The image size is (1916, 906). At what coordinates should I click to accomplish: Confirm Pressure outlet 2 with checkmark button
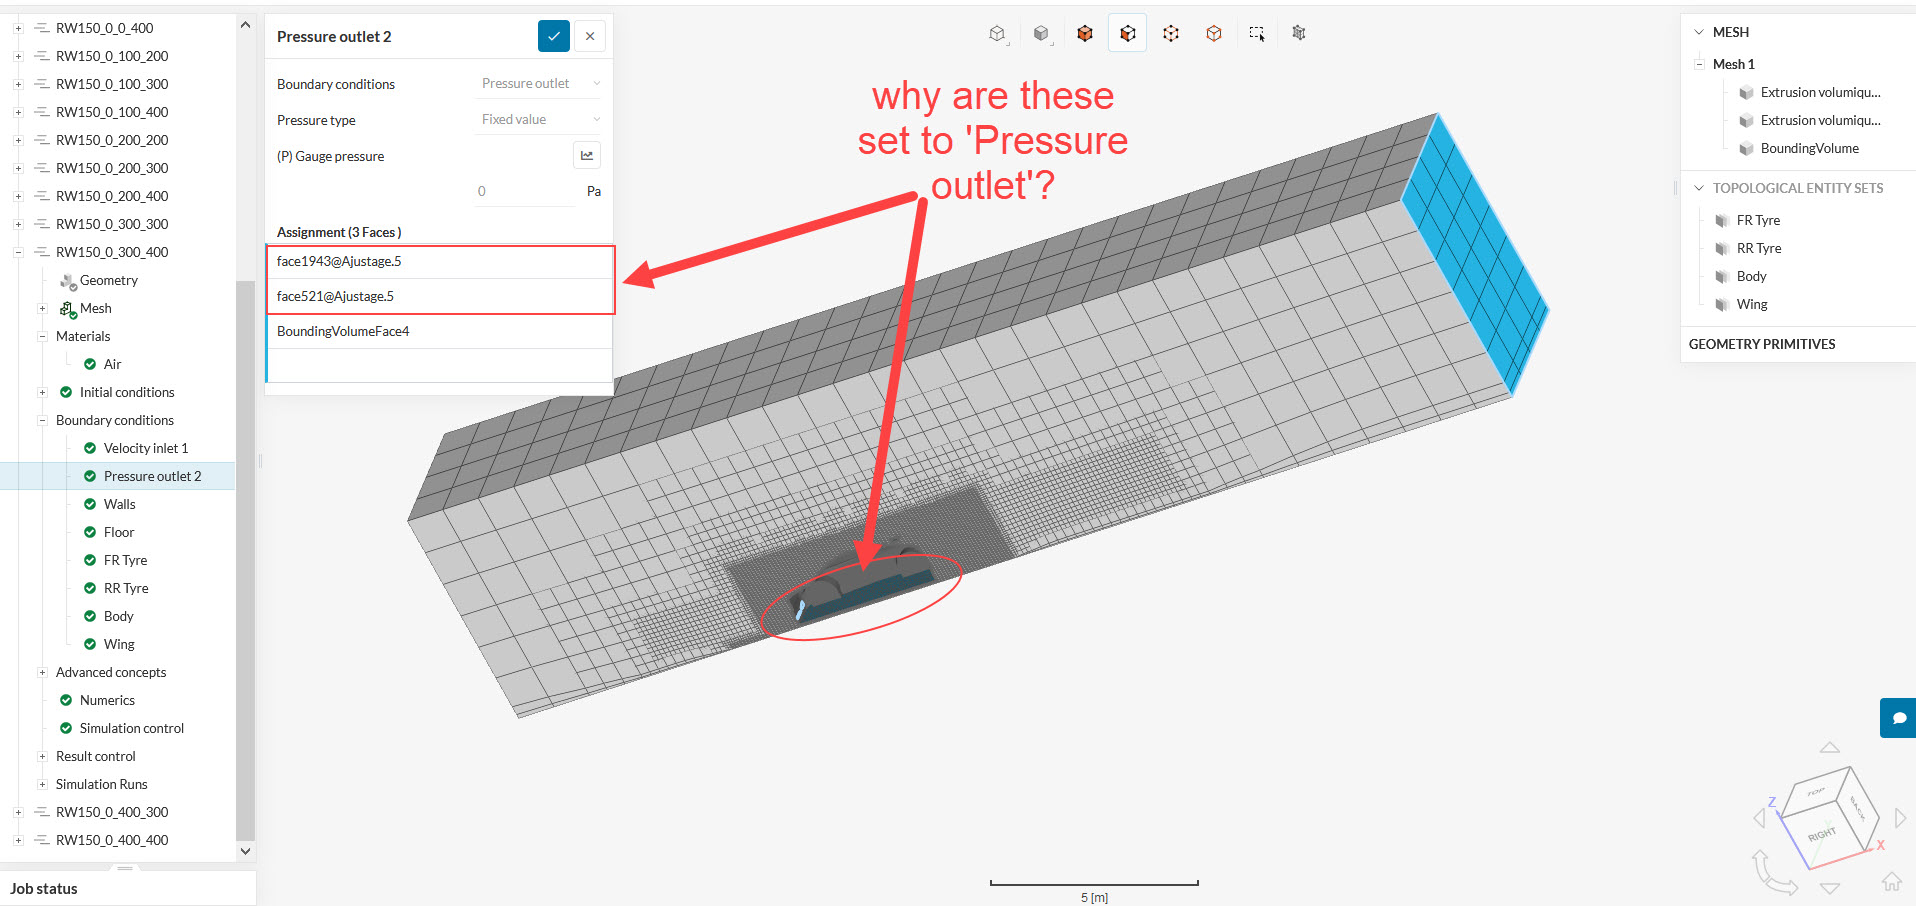554,36
